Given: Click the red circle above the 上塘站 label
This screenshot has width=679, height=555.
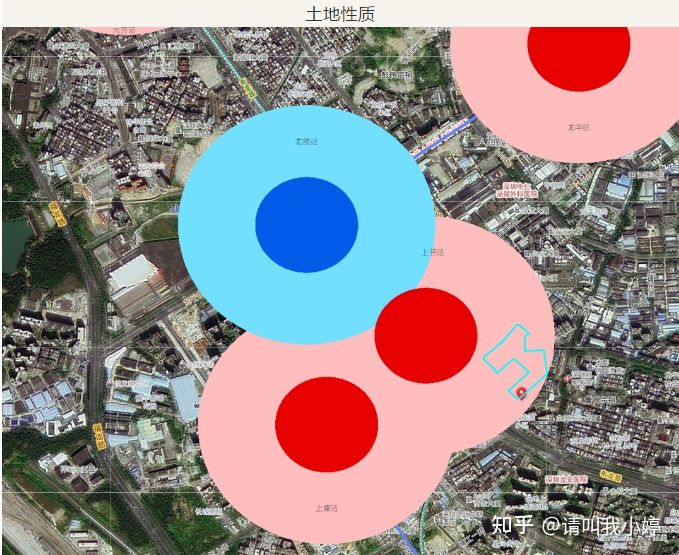Looking at the screenshot, I should point(327,424).
